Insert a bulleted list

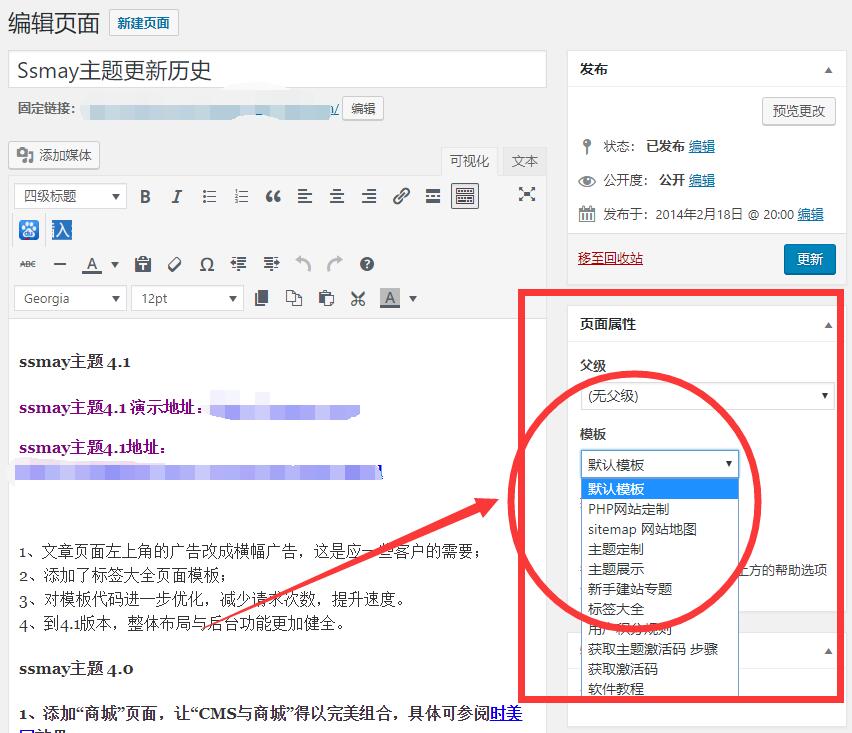coord(209,196)
